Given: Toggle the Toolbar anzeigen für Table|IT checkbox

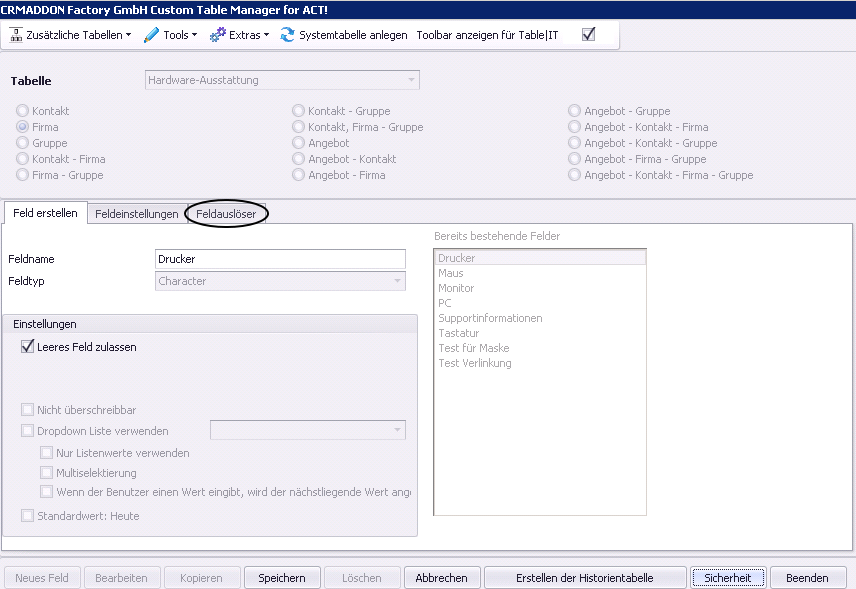Looking at the screenshot, I should (588, 34).
